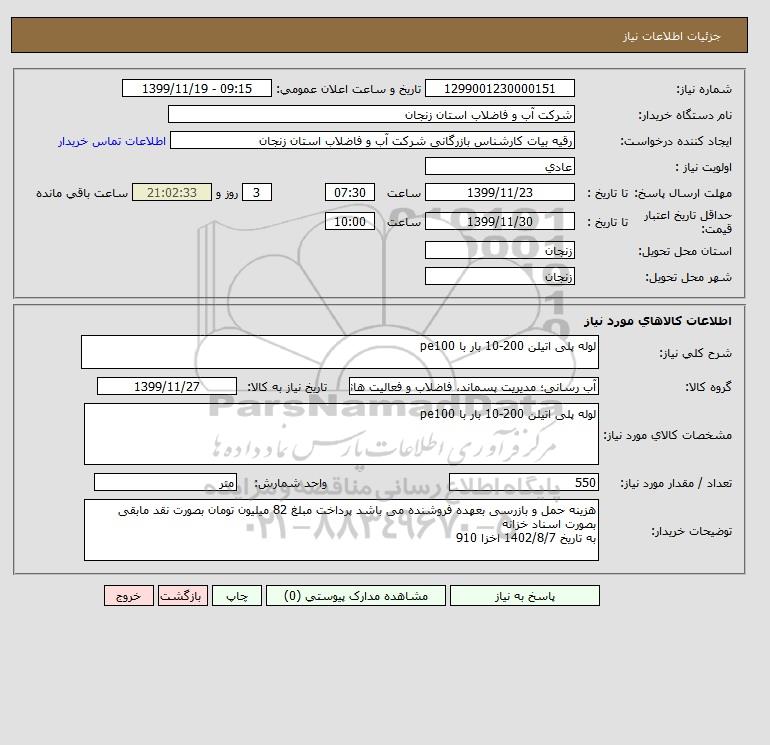Click 'مشخصات کالاي مورد نیاز:' label
Screen dimensions: 770x745
coord(668,435)
